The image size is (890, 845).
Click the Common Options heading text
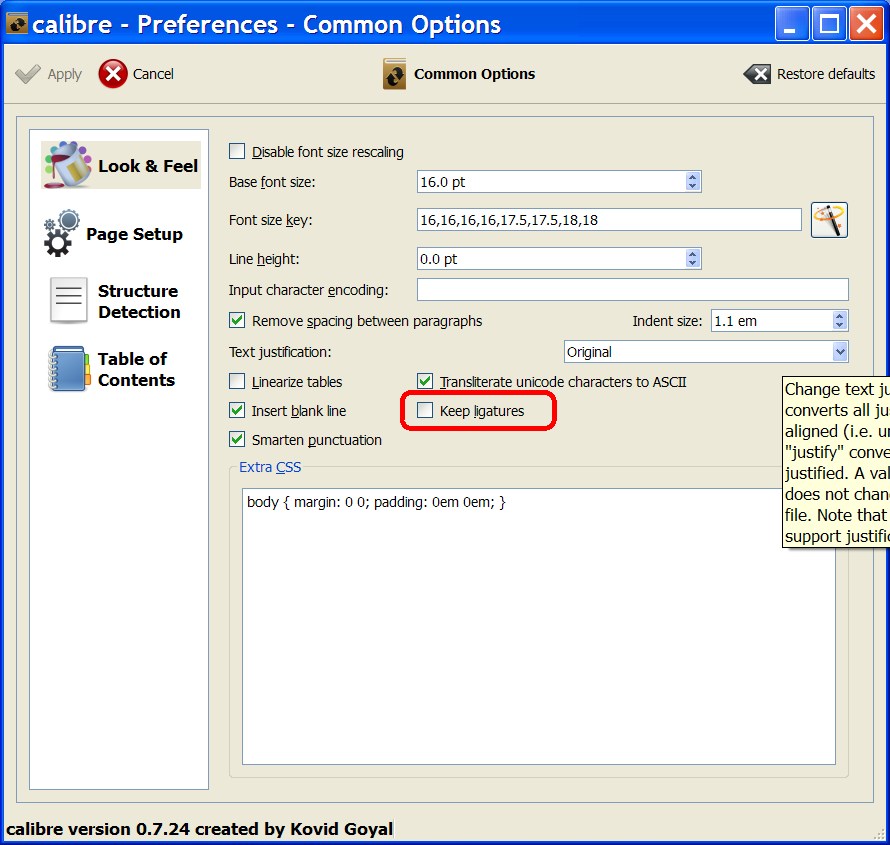(x=475, y=74)
